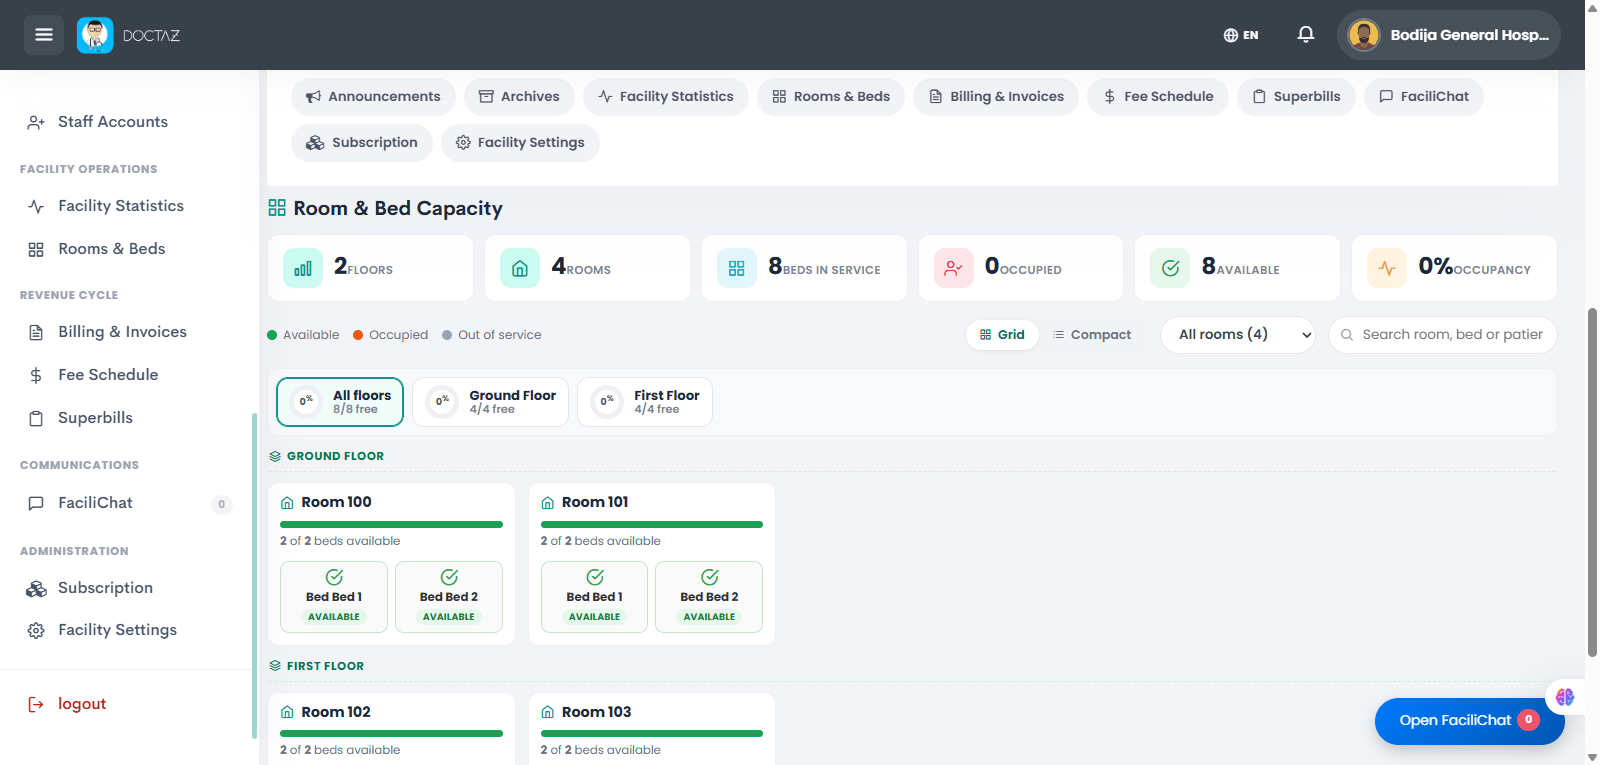This screenshot has width=1600, height=765.
Task: Click the occupied stat person icon
Action: 954,268
